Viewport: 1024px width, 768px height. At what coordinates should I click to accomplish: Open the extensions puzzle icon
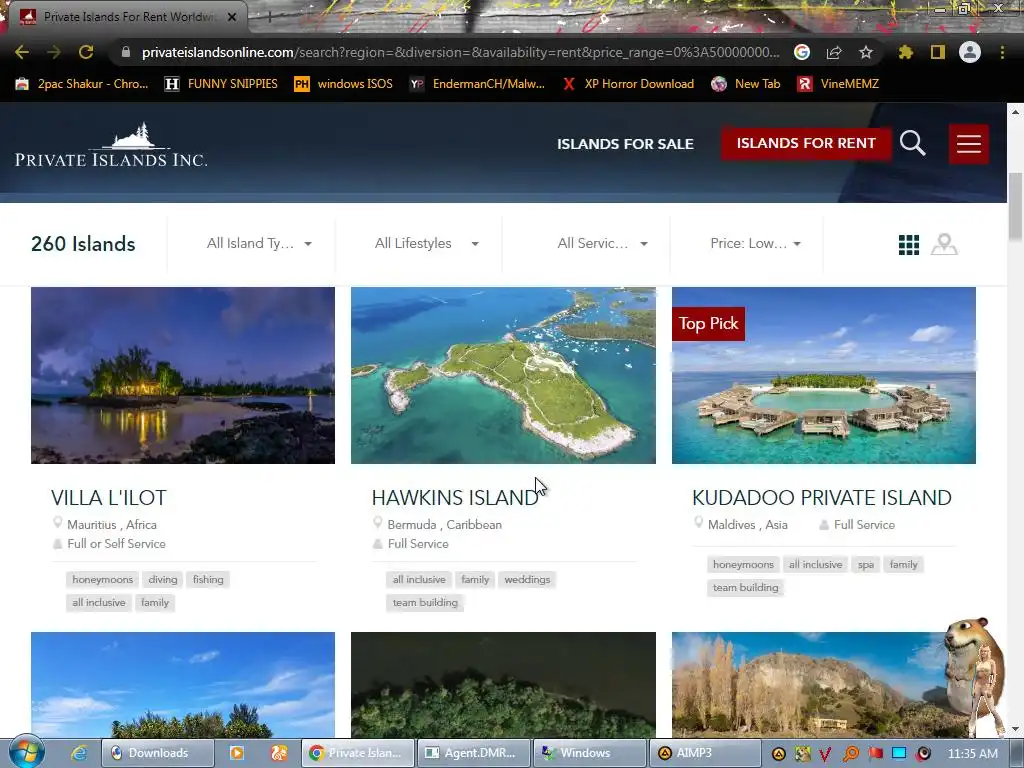(x=905, y=52)
